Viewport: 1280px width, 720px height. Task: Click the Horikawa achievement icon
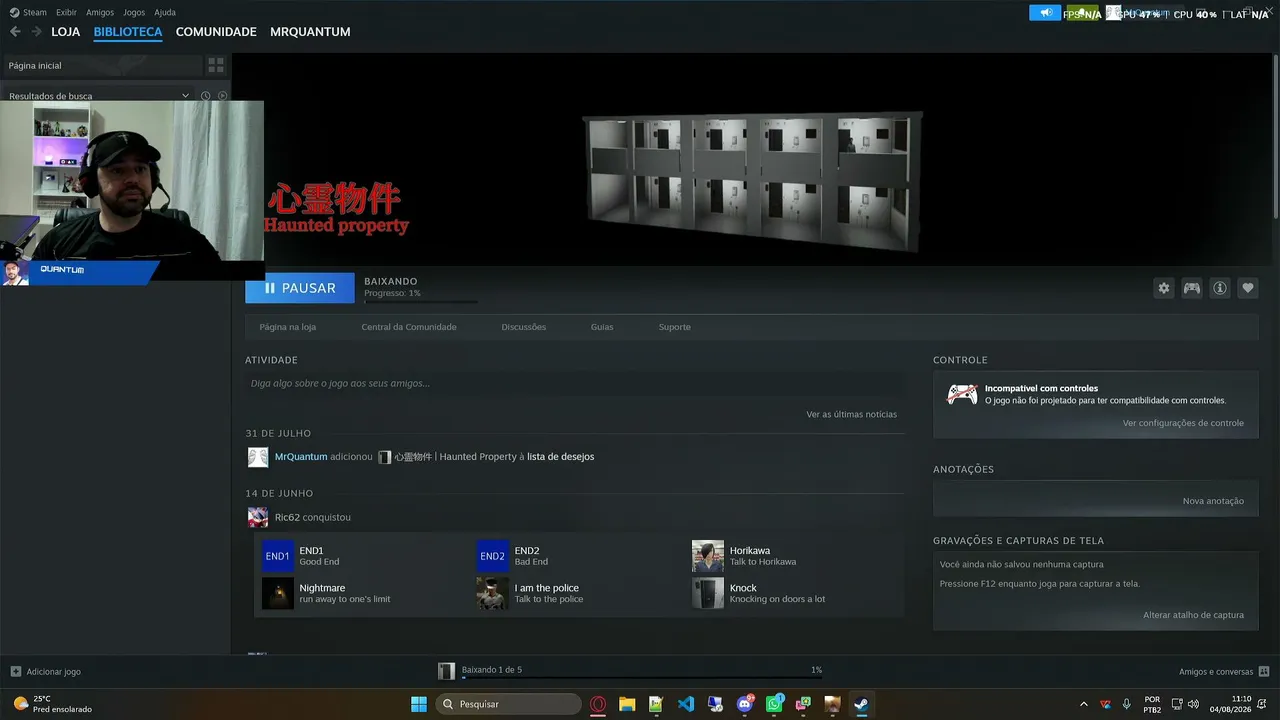click(708, 556)
